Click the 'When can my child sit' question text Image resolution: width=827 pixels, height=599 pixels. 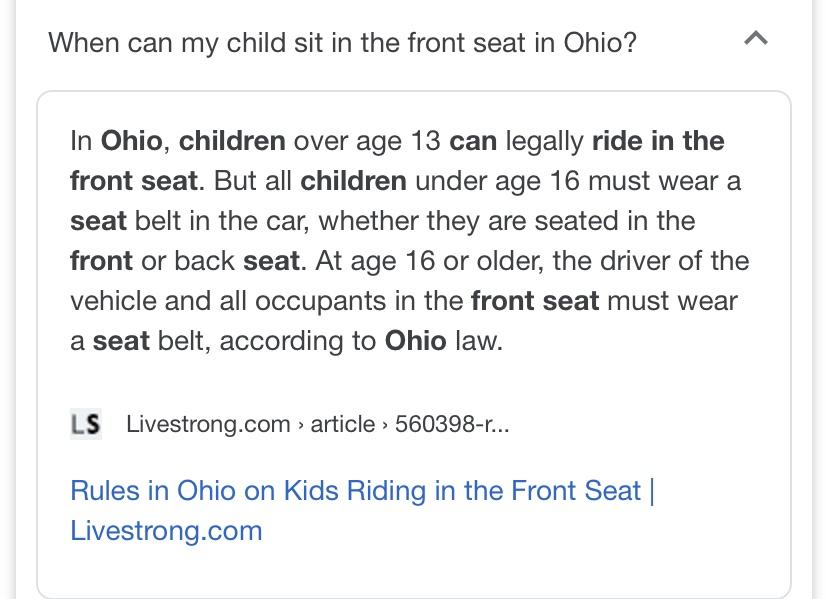point(343,43)
